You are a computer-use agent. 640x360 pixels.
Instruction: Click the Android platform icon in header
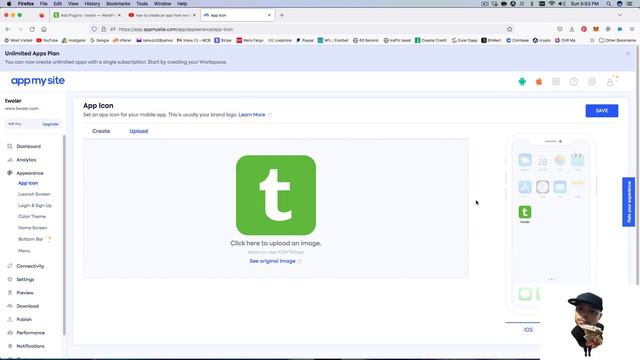pos(522,82)
